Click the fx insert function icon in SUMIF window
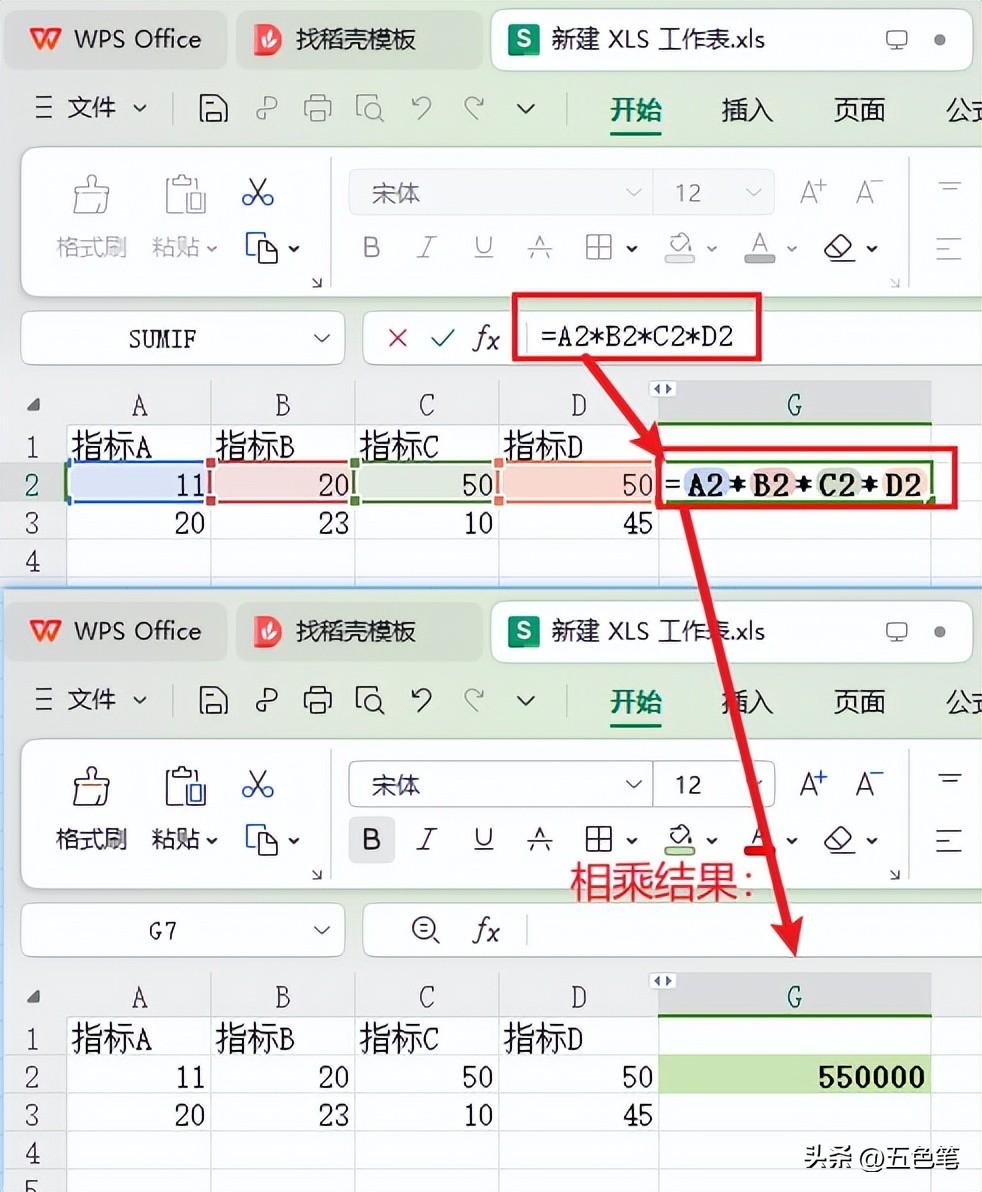Screen dimensions: 982x1192 [x=486, y=338]
